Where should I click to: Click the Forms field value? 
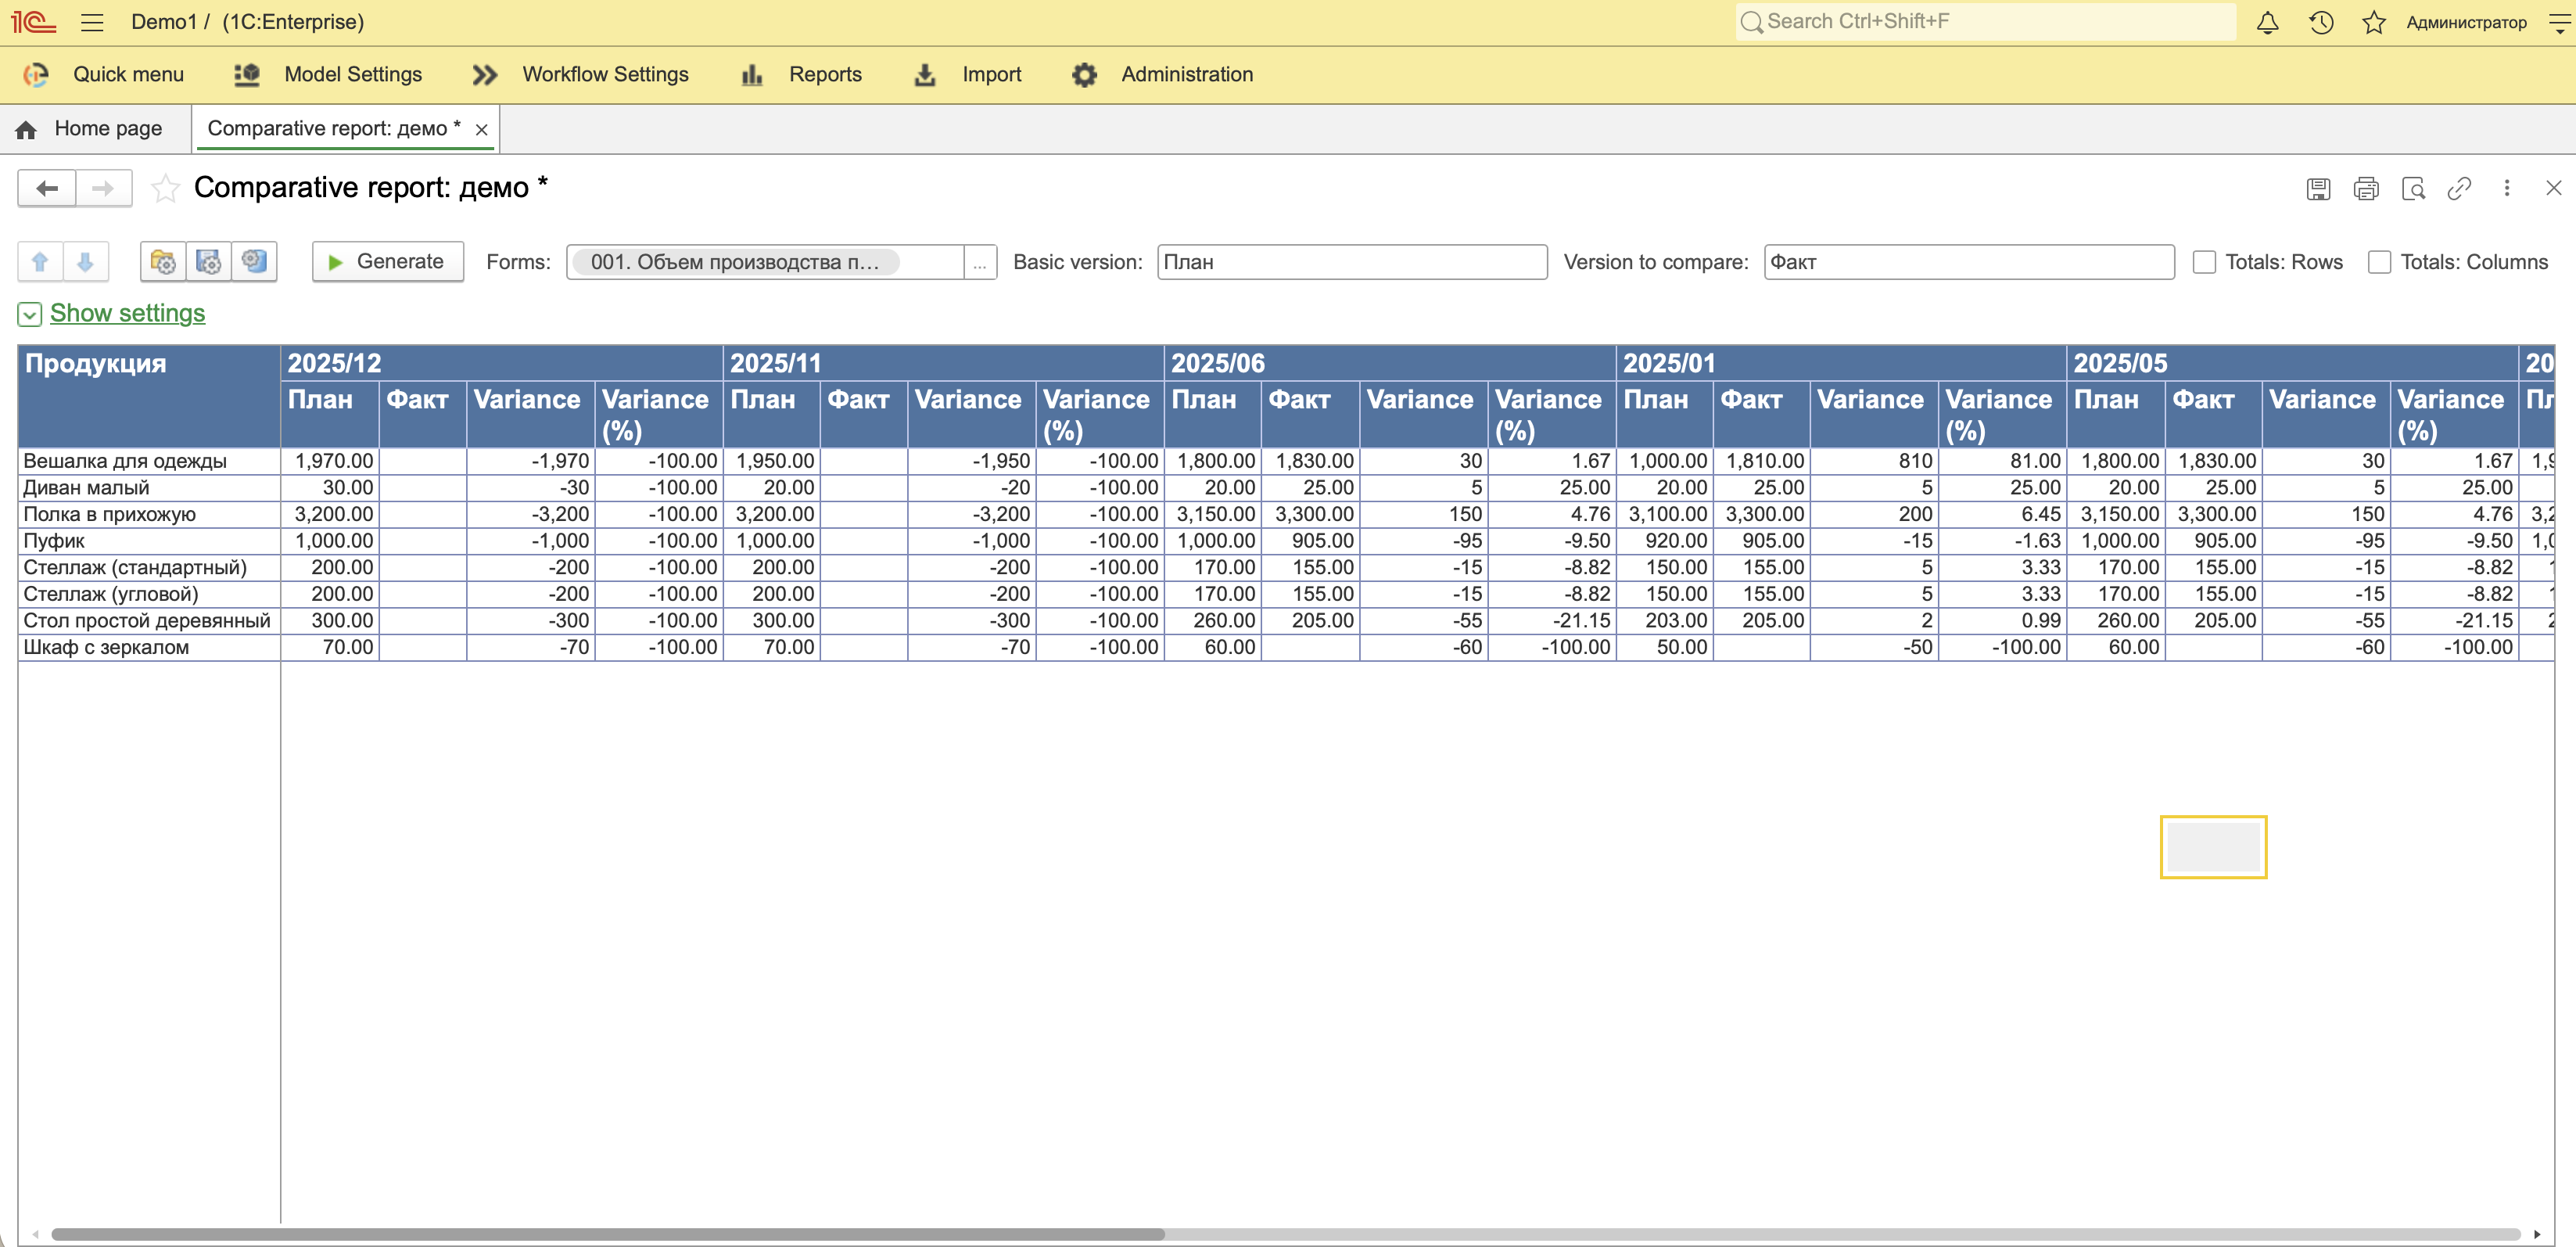pos(735,263)
